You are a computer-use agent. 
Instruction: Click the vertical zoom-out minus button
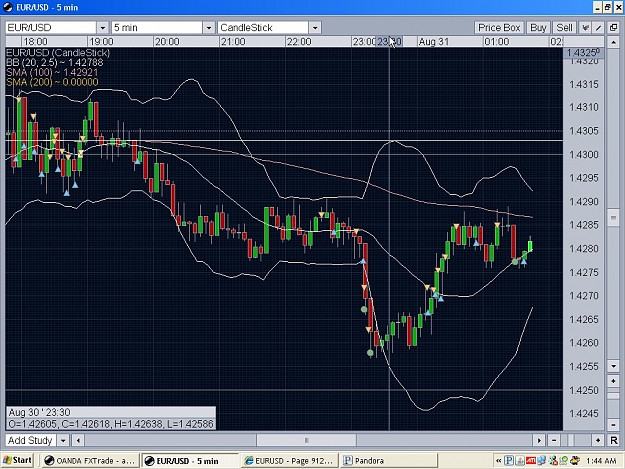tap(613, 424)
